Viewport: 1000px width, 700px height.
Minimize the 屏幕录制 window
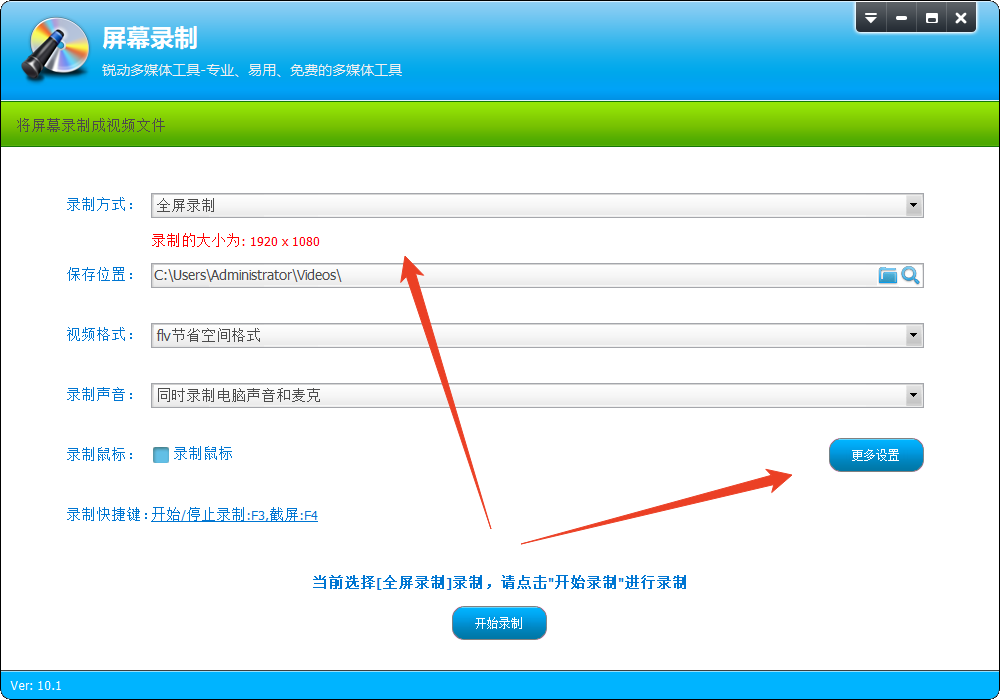(x=900, y=17)
